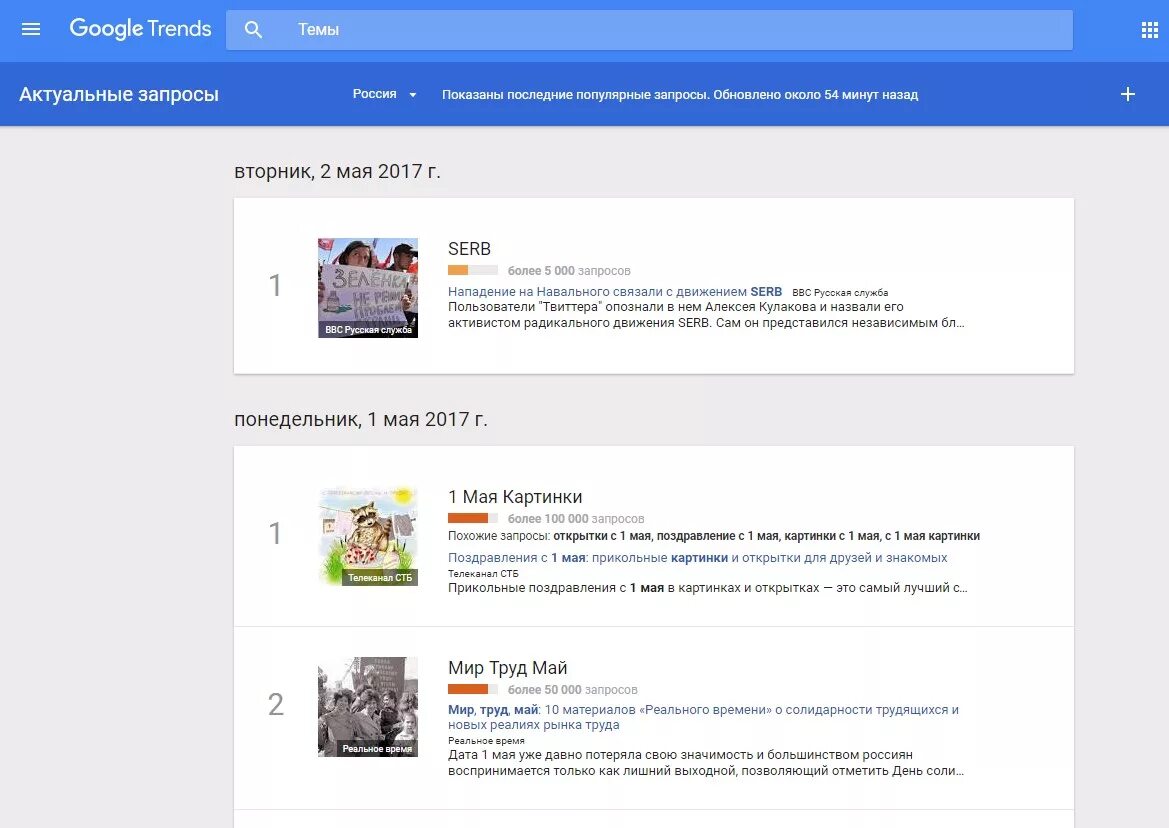Focus the Темы search field

click(649, 30)
